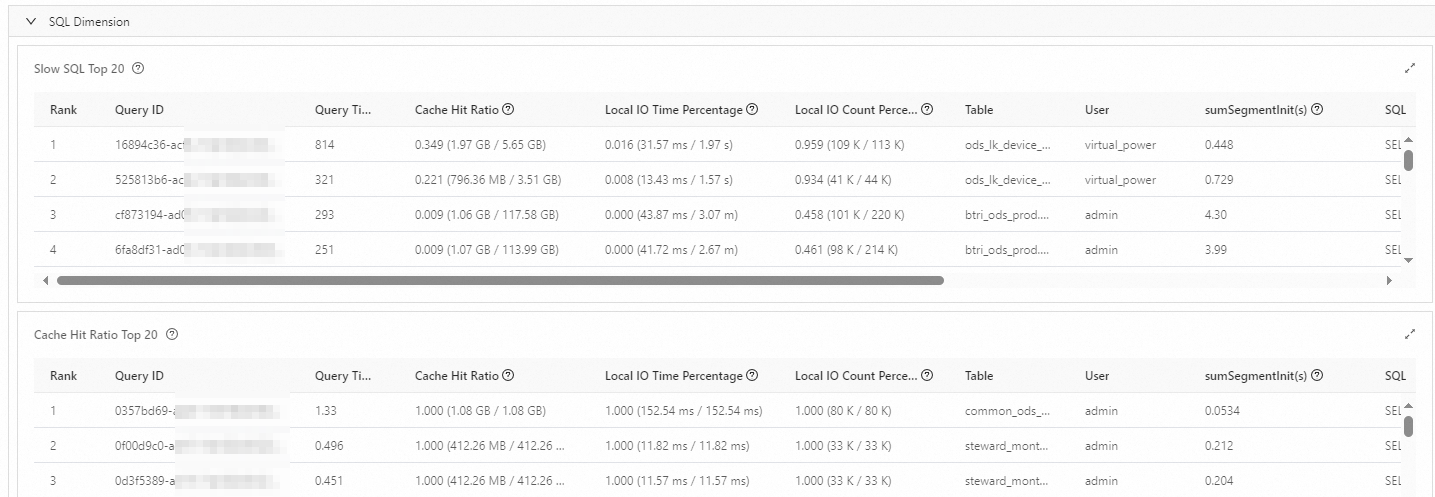Image resolution: width=1435 pixels, height=497 pixels.
Task: Click Local IO Time Percentage help icon in Slow SQL table
Action: coord(752,109)
